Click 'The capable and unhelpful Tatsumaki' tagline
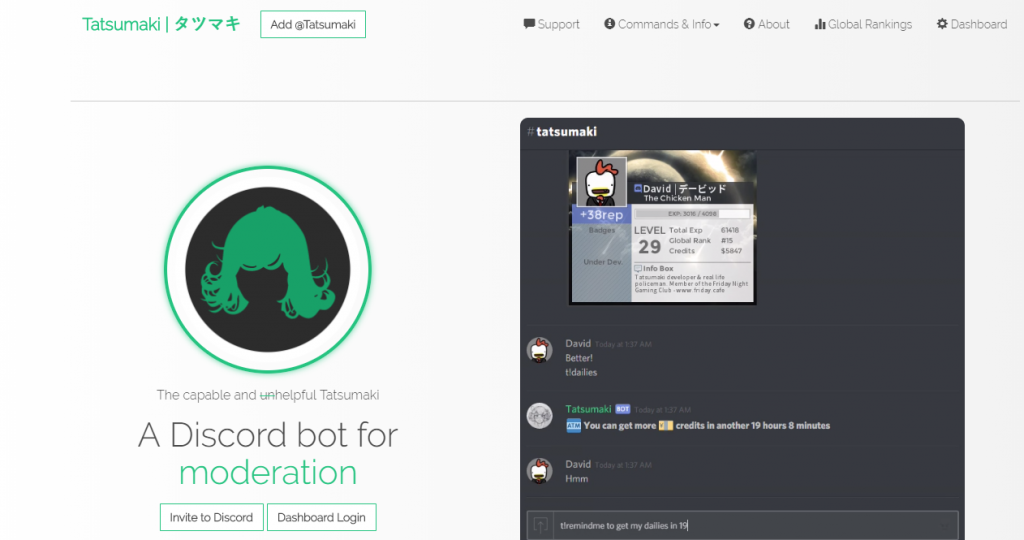 [x=268, y=395]
